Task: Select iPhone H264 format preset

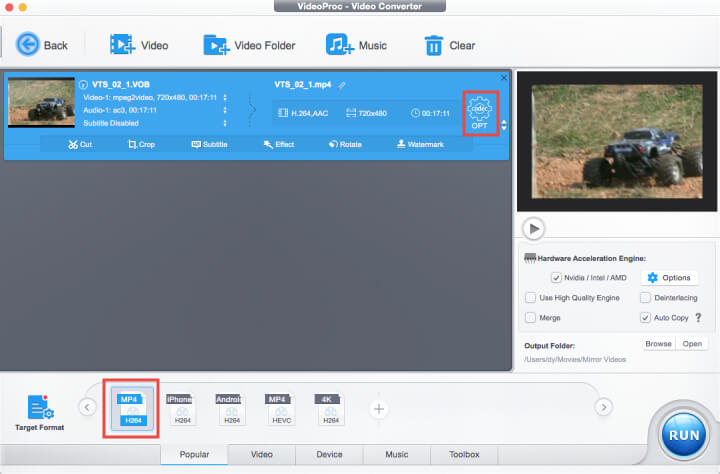Action: pos(180,408)
